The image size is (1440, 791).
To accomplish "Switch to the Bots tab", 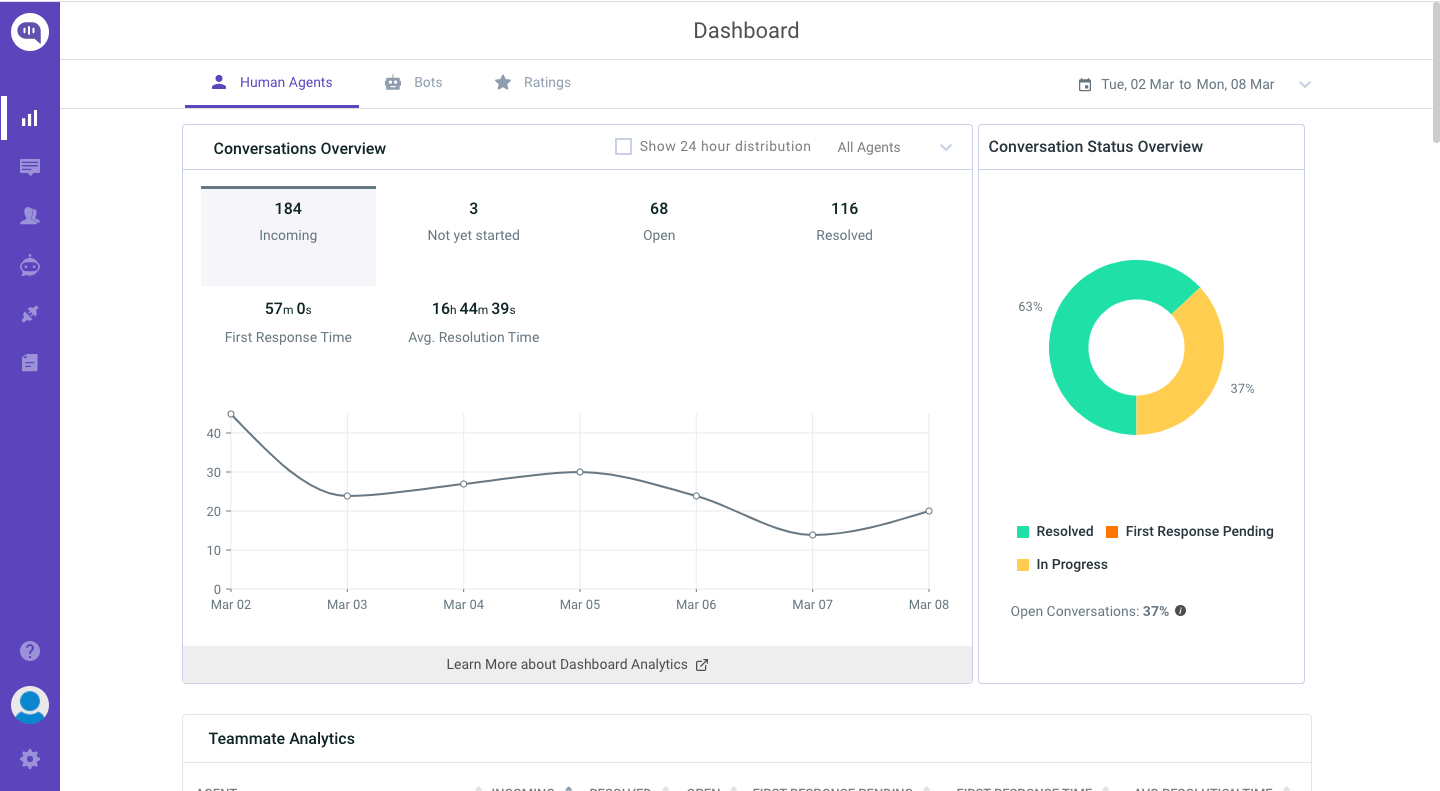I will [x=414, y=83].
